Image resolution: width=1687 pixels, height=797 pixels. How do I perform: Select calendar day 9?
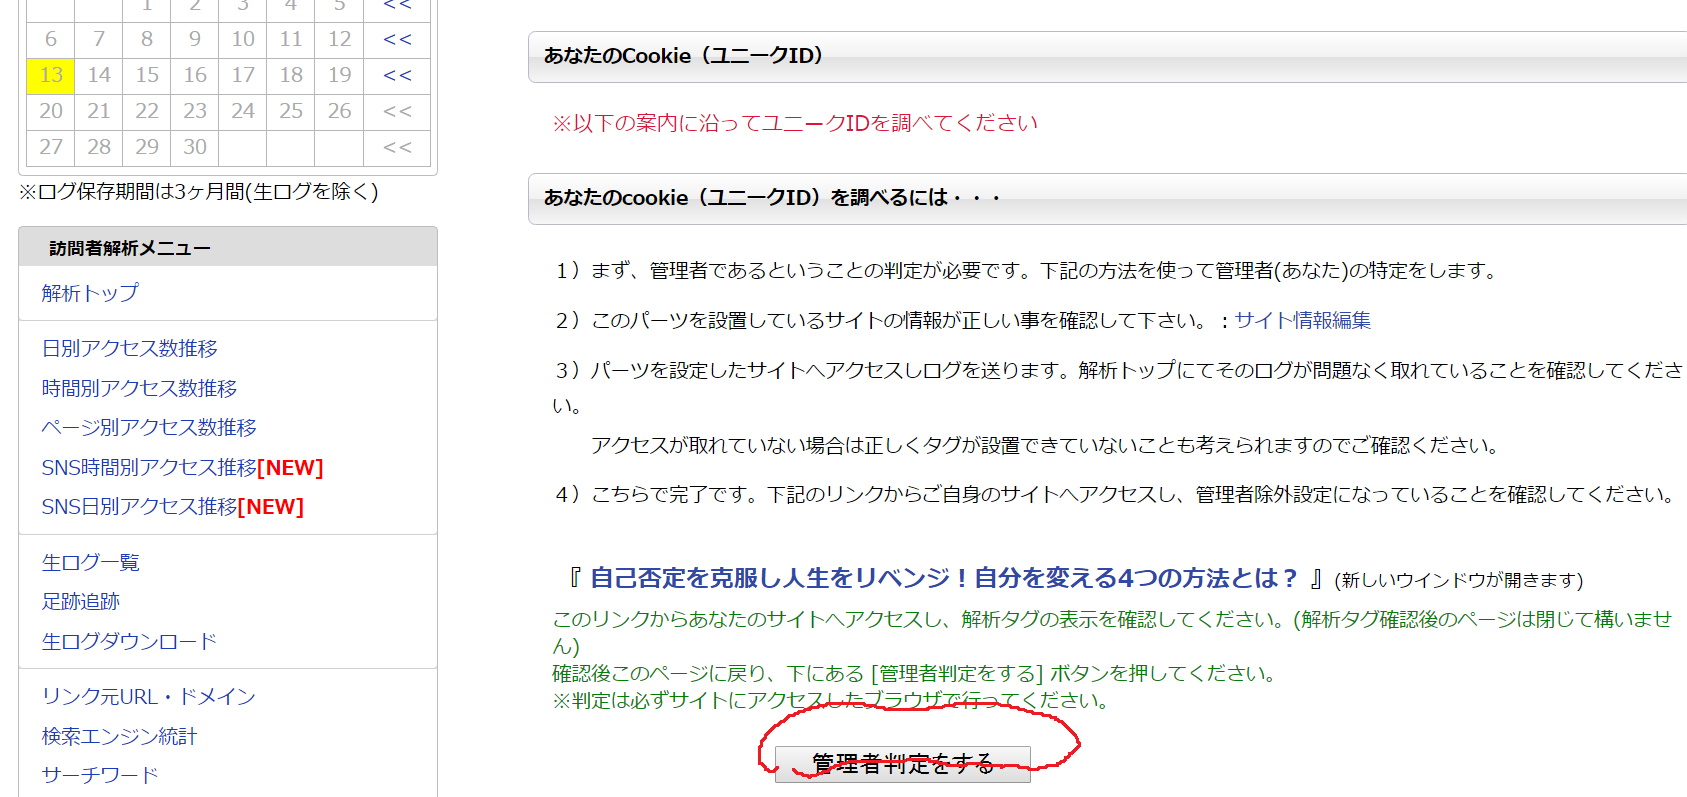coord(195,39)
